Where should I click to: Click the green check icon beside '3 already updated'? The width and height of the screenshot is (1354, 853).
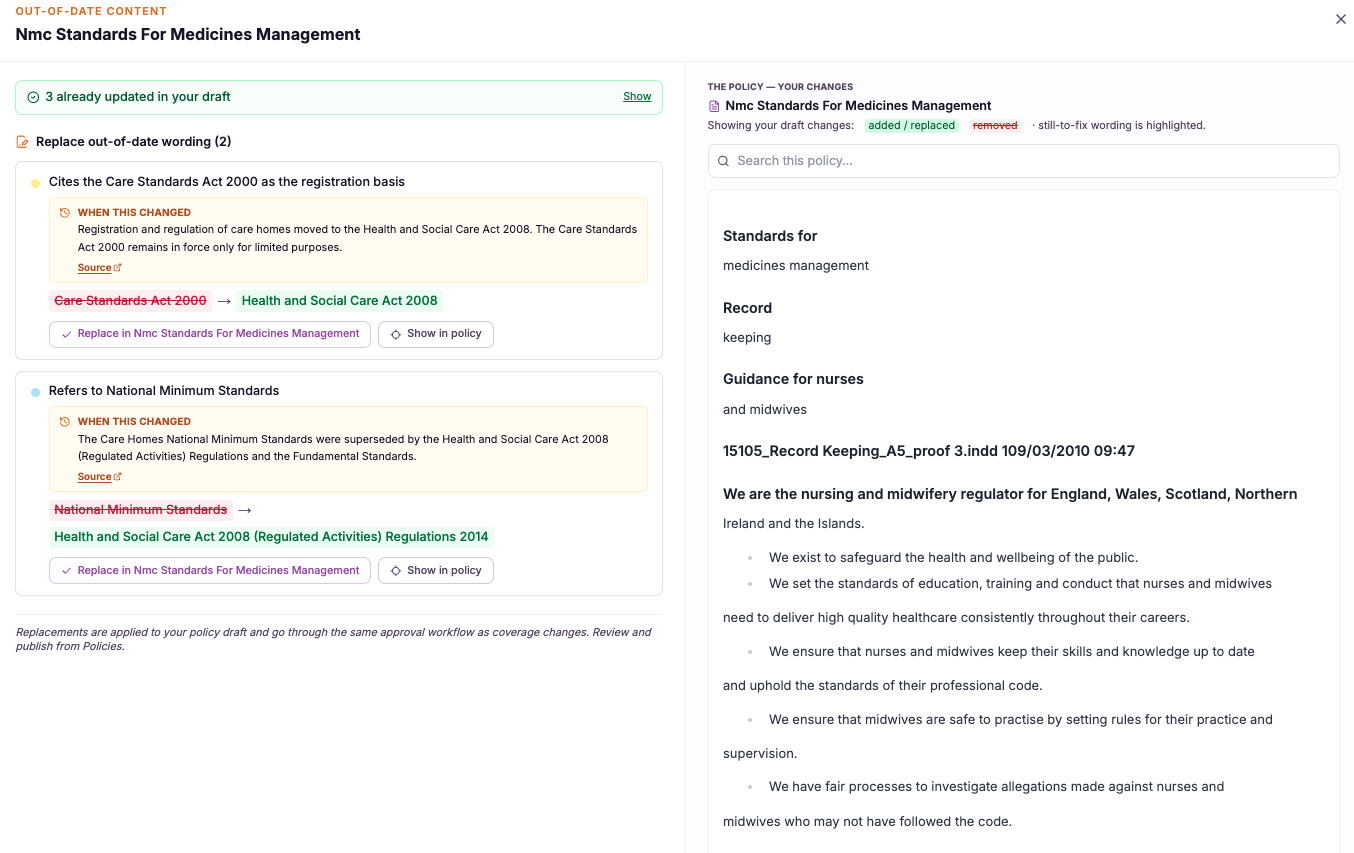33,97
